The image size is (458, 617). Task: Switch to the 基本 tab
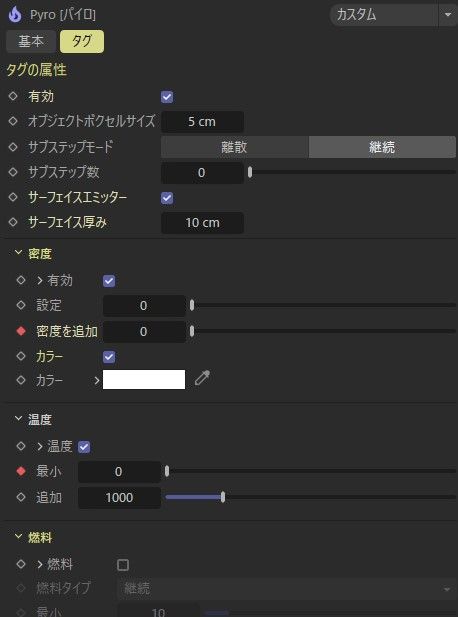click(x=31, y=41)
